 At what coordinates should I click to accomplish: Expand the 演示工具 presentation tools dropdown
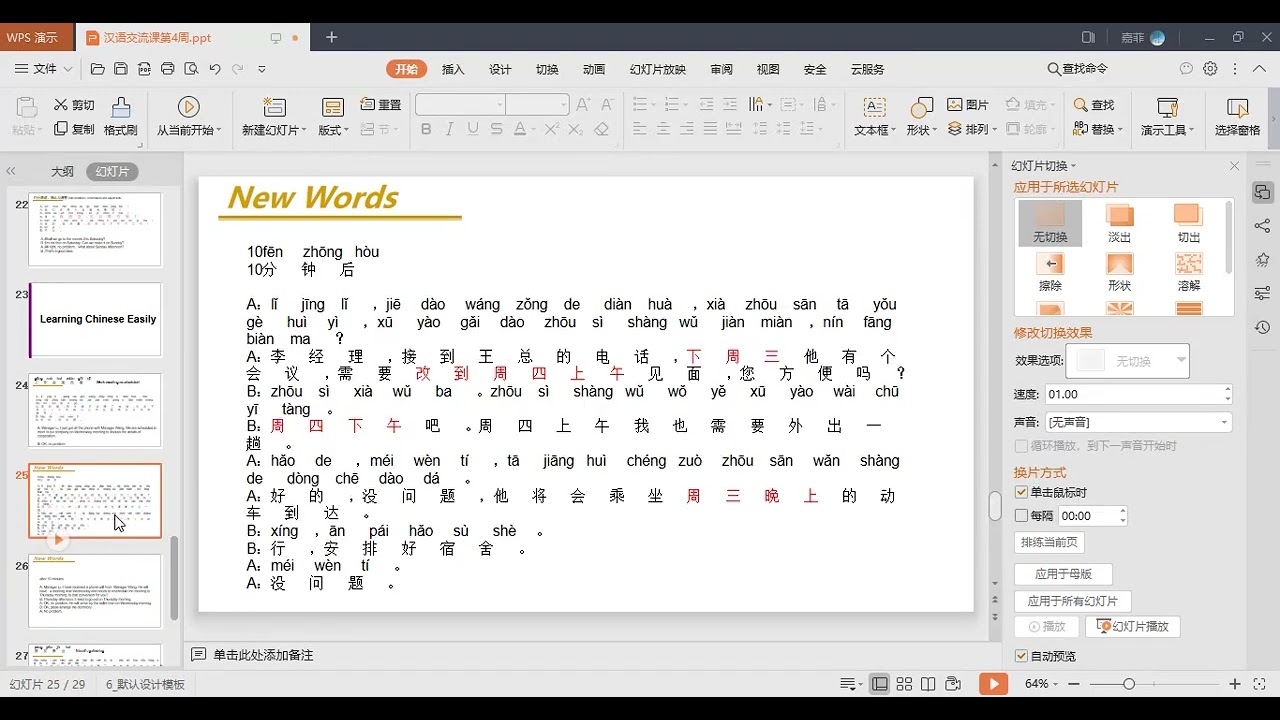(1167, 130)
